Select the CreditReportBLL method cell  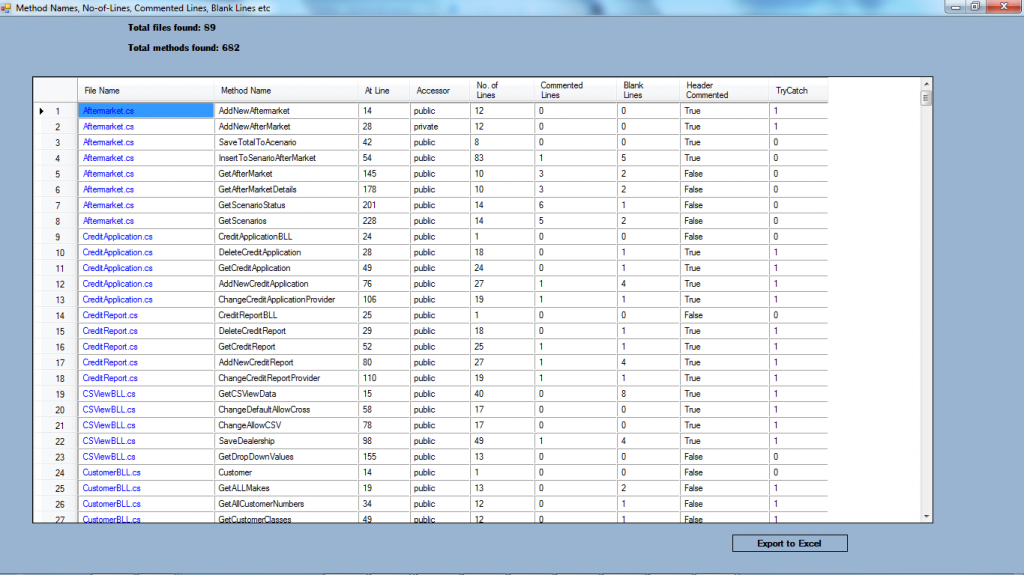[286, 315]
